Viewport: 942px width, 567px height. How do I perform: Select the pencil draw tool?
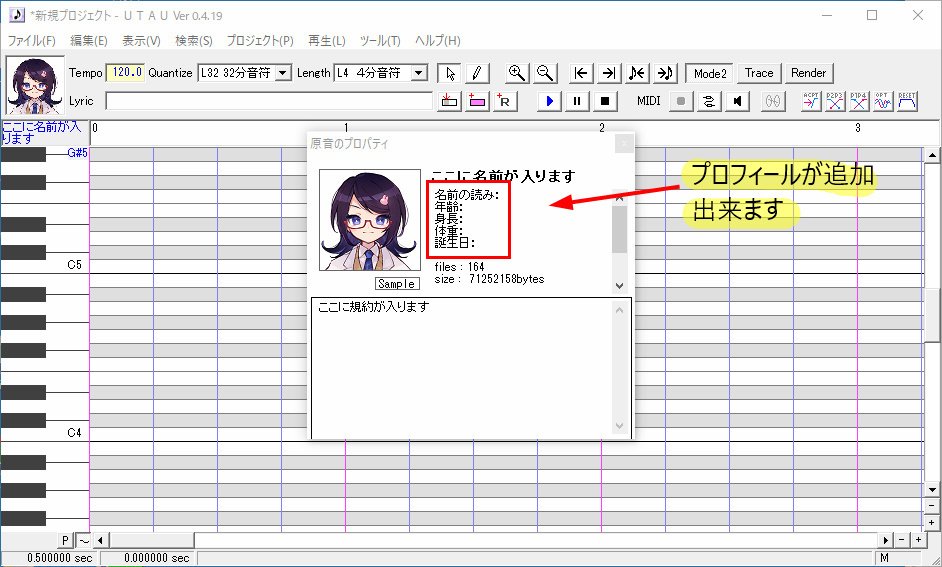[477, 73]
